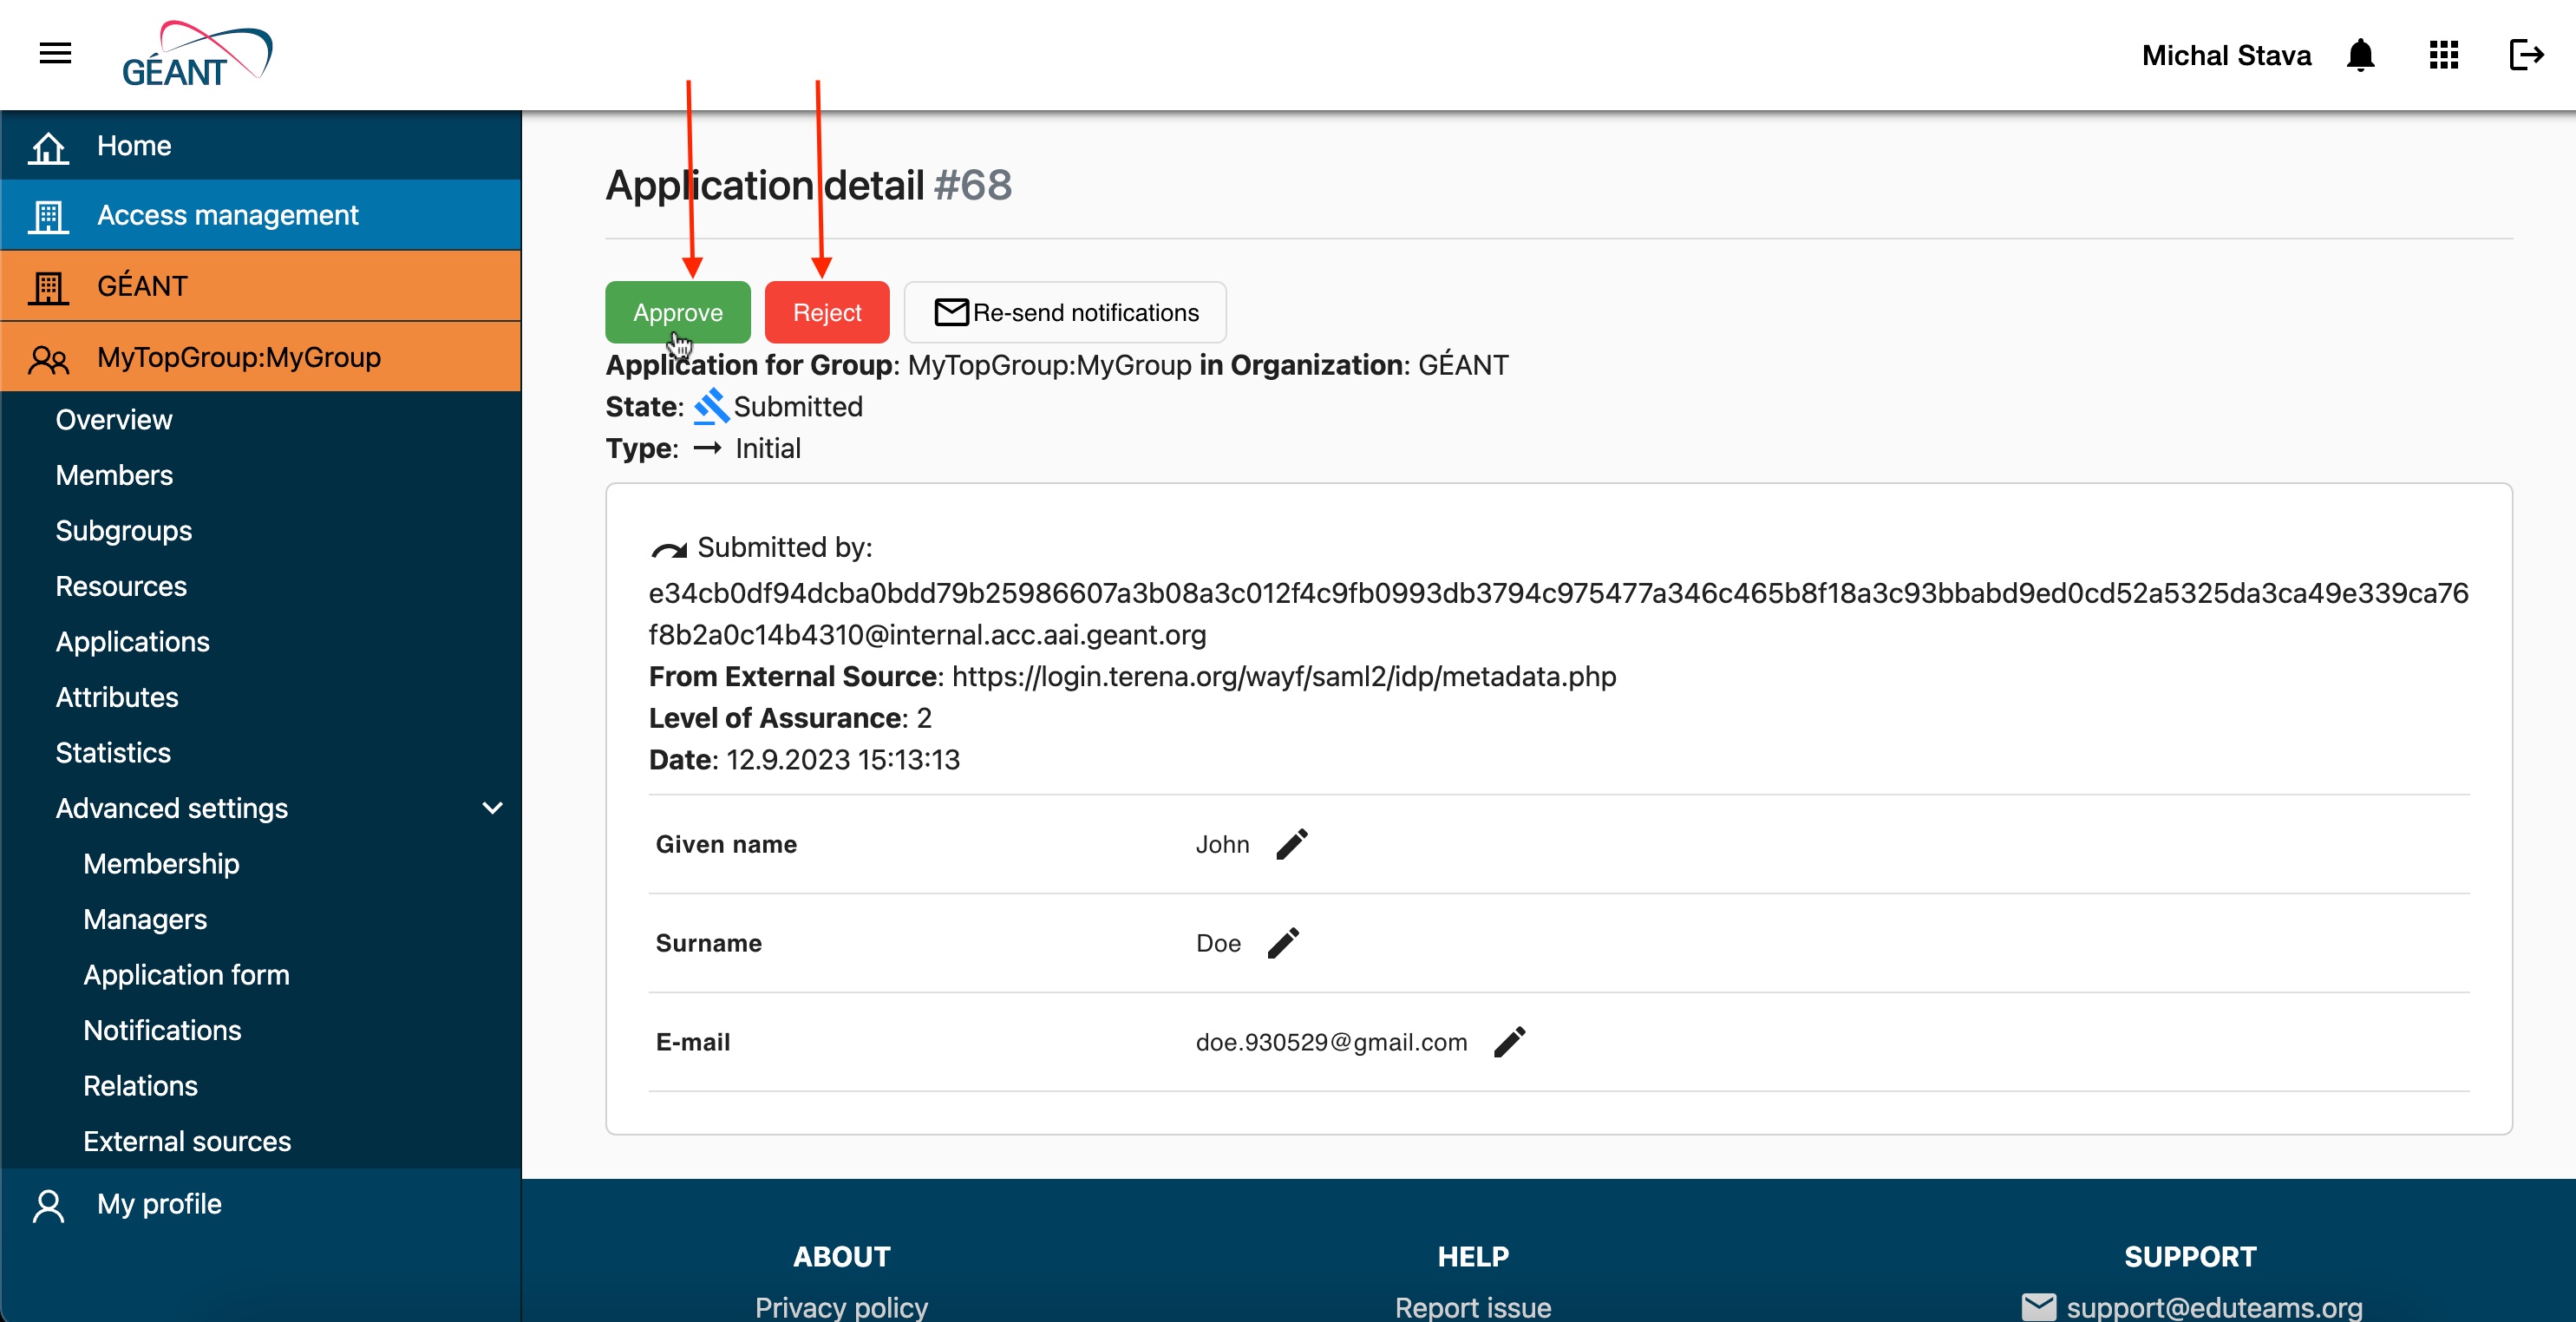Open notifications bell icon
The height and width of the screenshot is (1322, 2576).
pos(2360,55)
